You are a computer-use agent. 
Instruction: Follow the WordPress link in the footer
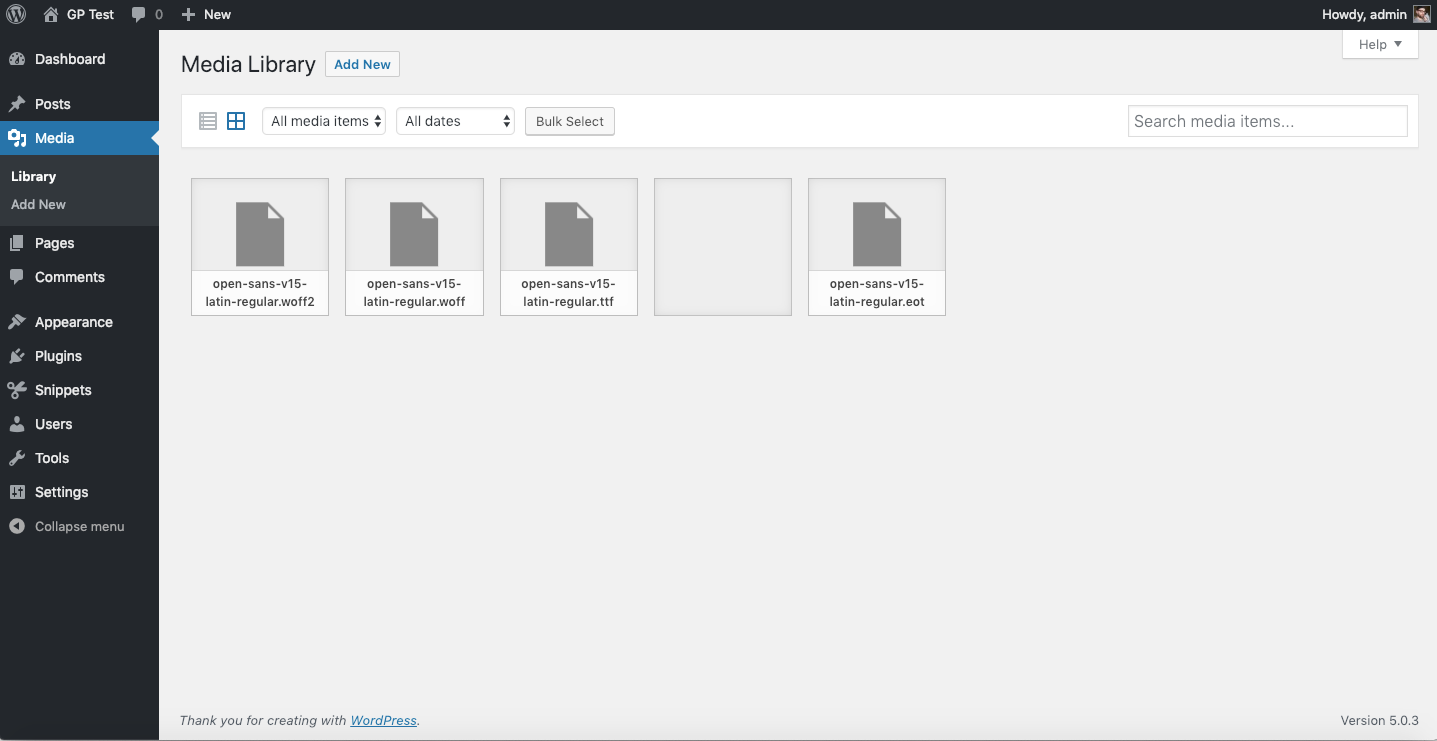click(383, 720)
